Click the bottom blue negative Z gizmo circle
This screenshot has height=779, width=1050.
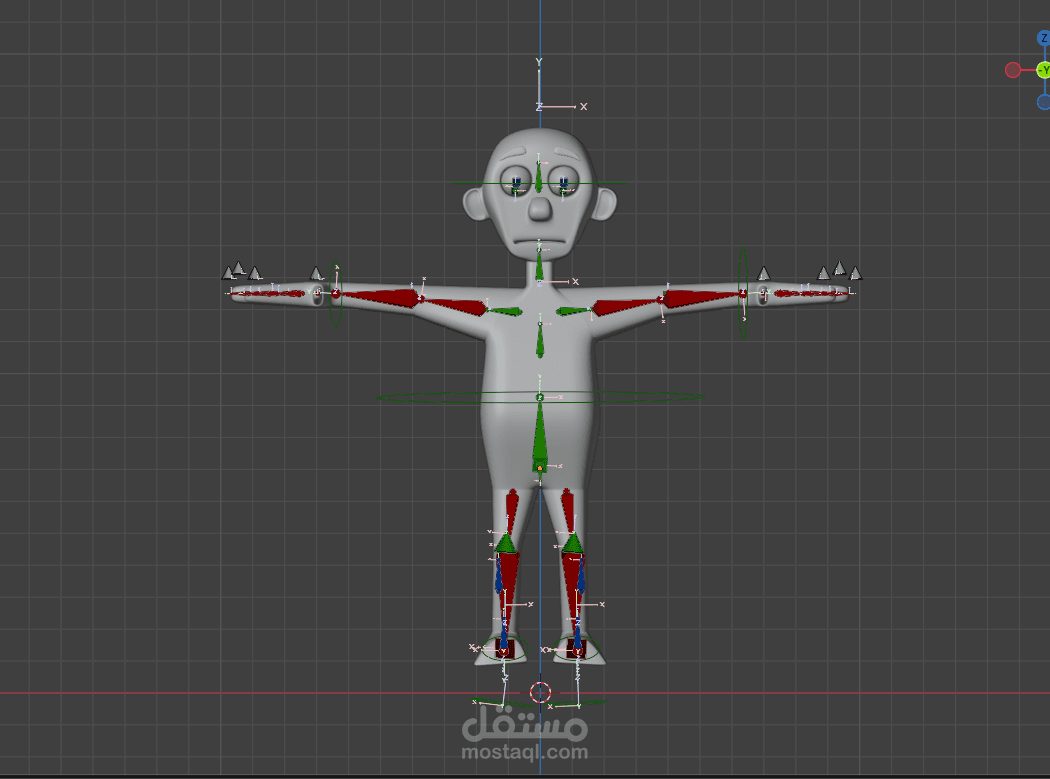(x=1044, y=102)
